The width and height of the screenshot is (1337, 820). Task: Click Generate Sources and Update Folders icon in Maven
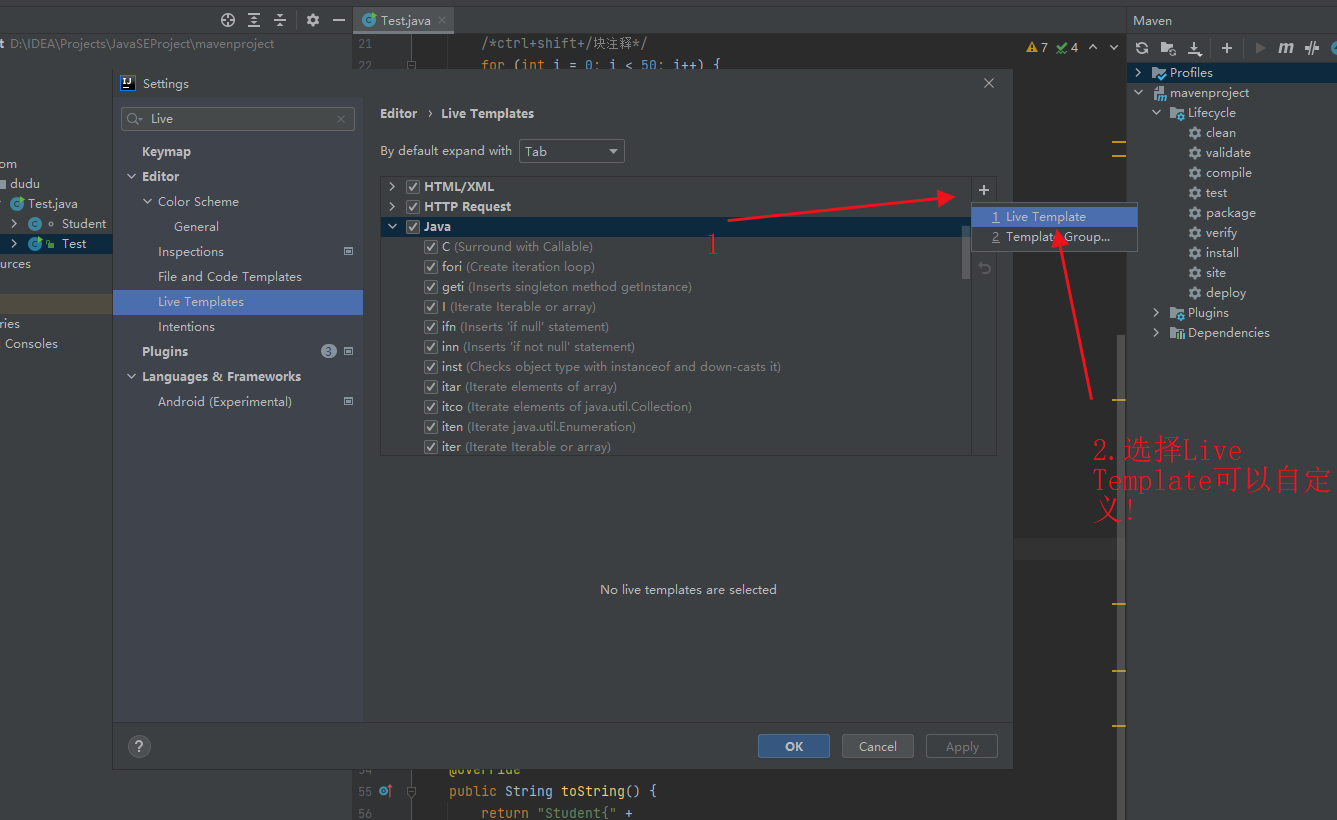tap(1168, 48)
